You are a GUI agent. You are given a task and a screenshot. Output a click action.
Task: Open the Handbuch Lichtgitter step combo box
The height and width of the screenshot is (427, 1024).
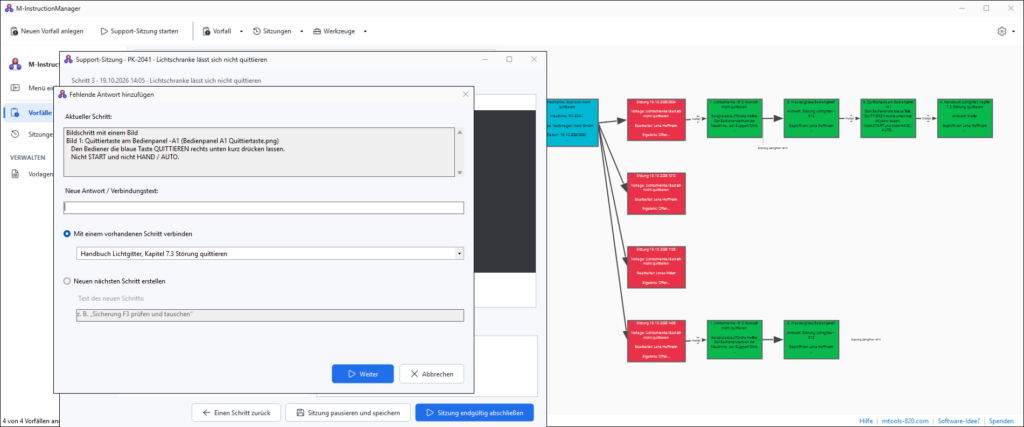click(x=270, y=253)
